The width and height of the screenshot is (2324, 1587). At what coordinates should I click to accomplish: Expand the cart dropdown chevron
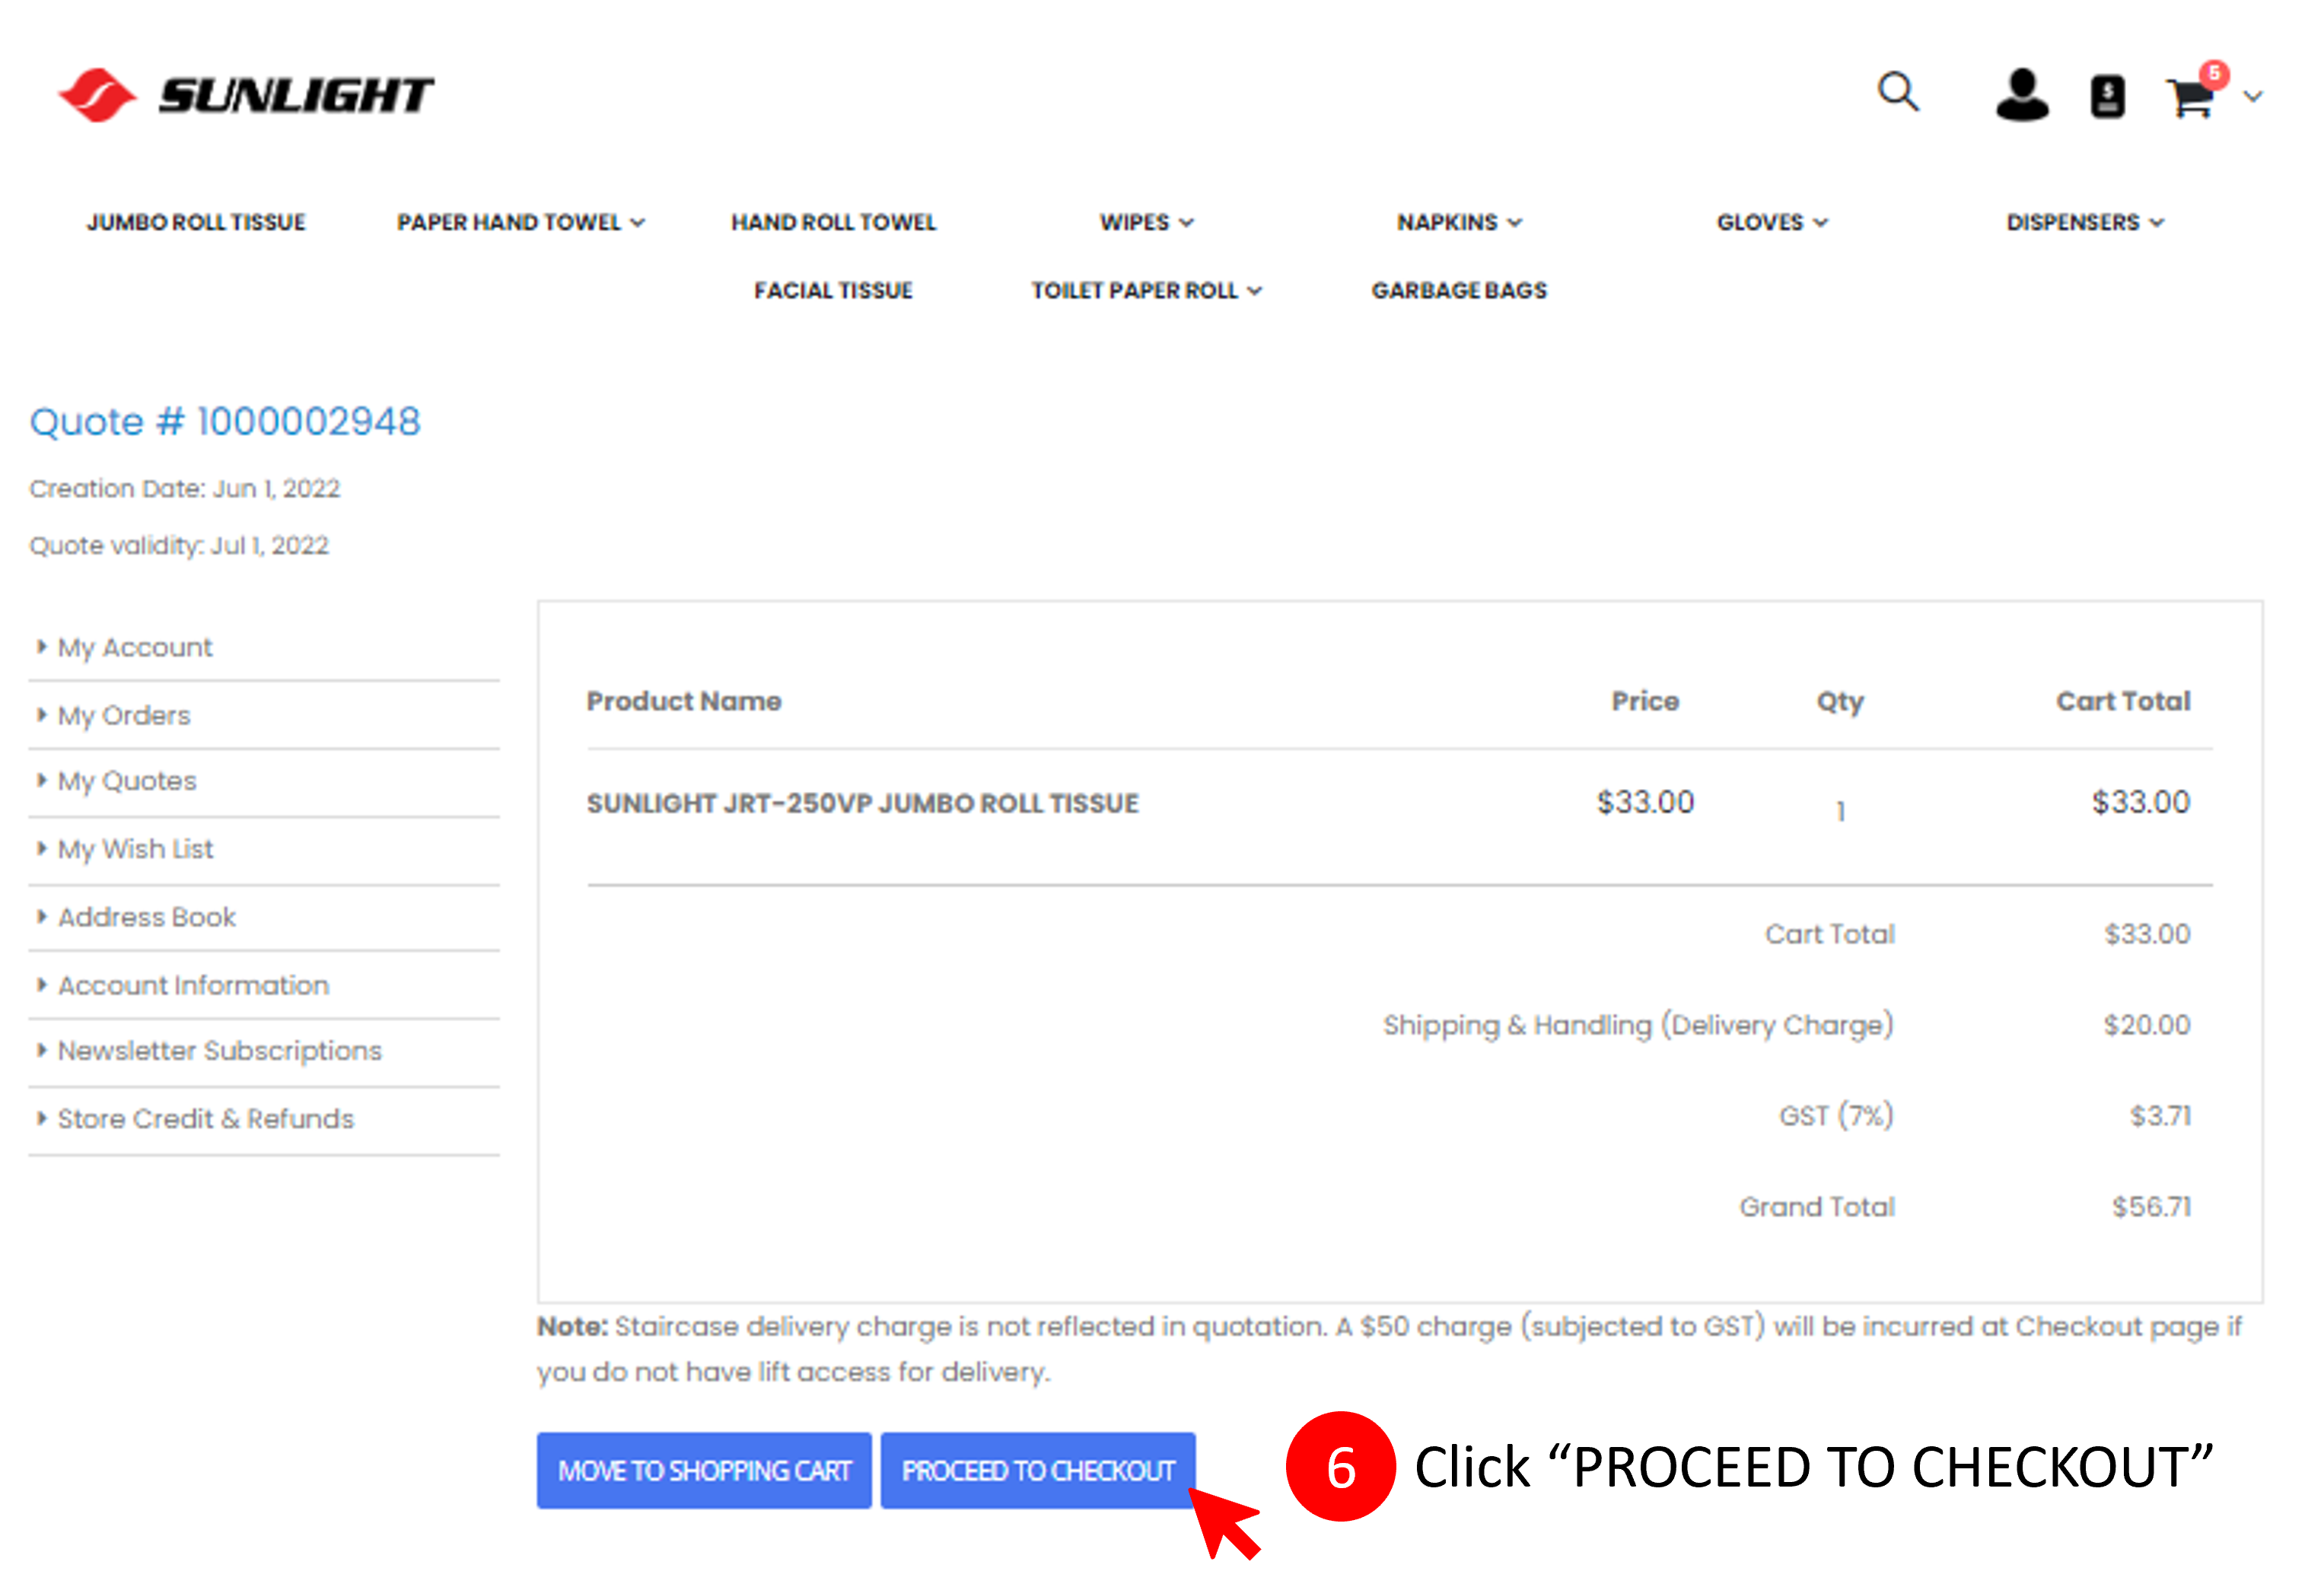pyautogui.click(x=2253, y=97)
